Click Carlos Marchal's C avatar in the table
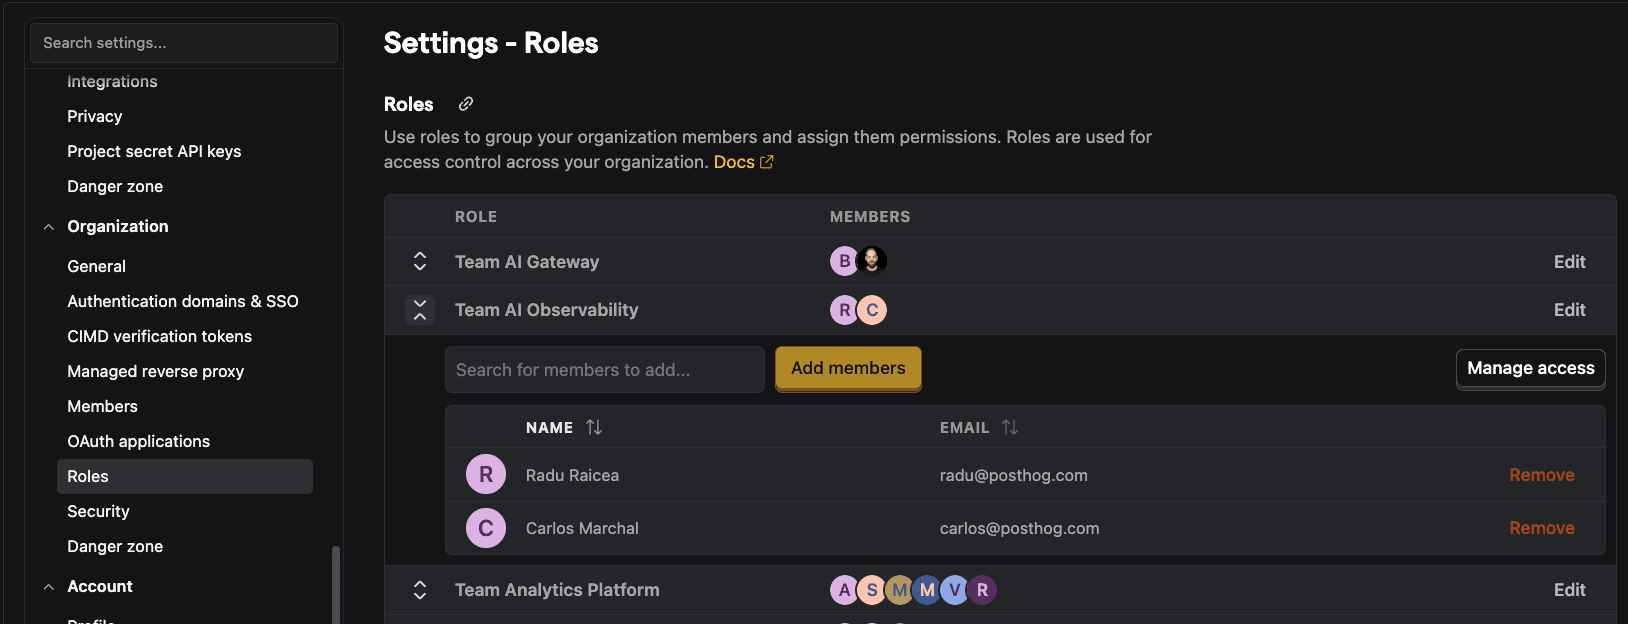The image size is (1628, 624). 486,528
